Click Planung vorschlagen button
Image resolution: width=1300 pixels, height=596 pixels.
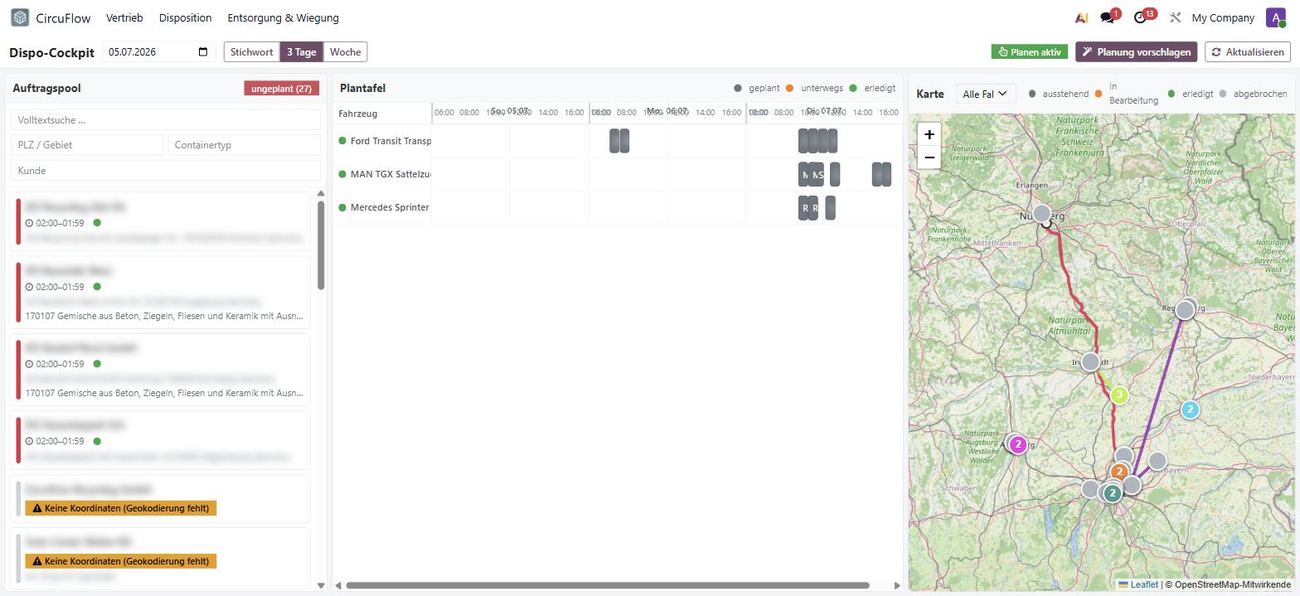click(x=1137, y=52)
